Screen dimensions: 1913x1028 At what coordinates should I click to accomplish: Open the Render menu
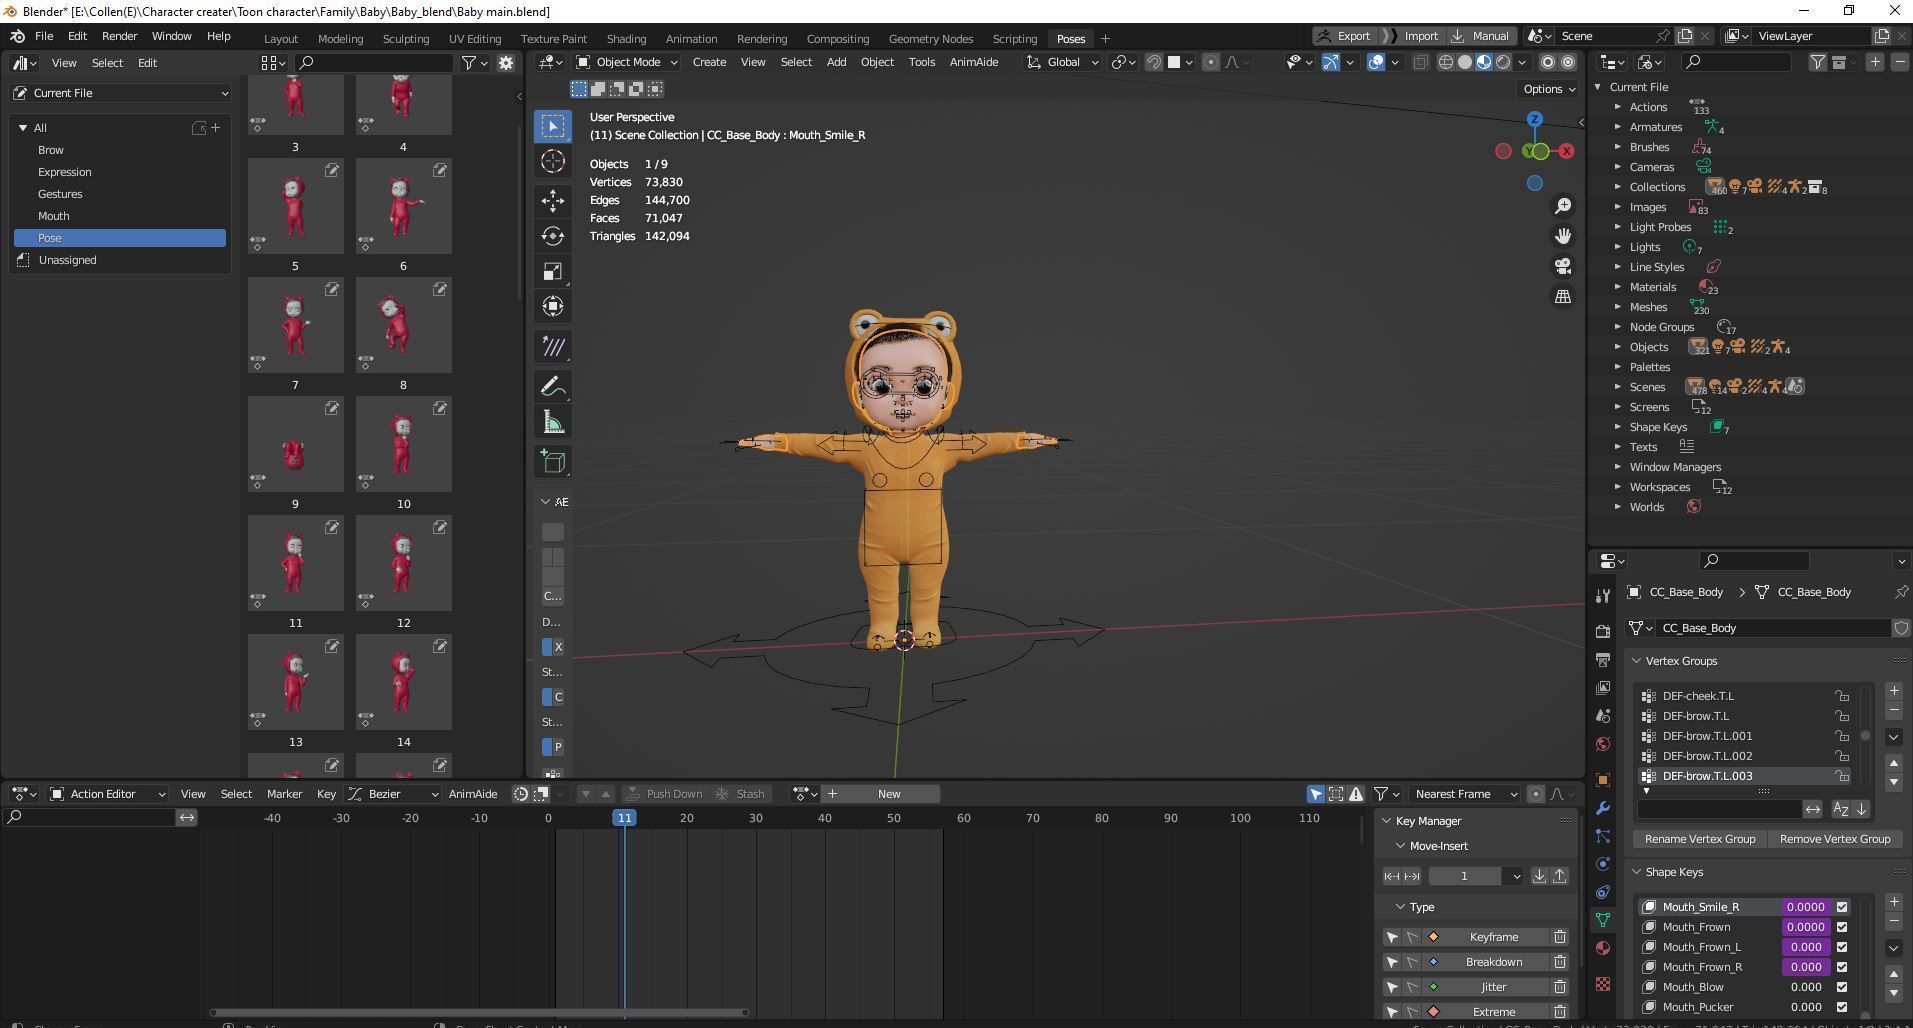[119, 36]
